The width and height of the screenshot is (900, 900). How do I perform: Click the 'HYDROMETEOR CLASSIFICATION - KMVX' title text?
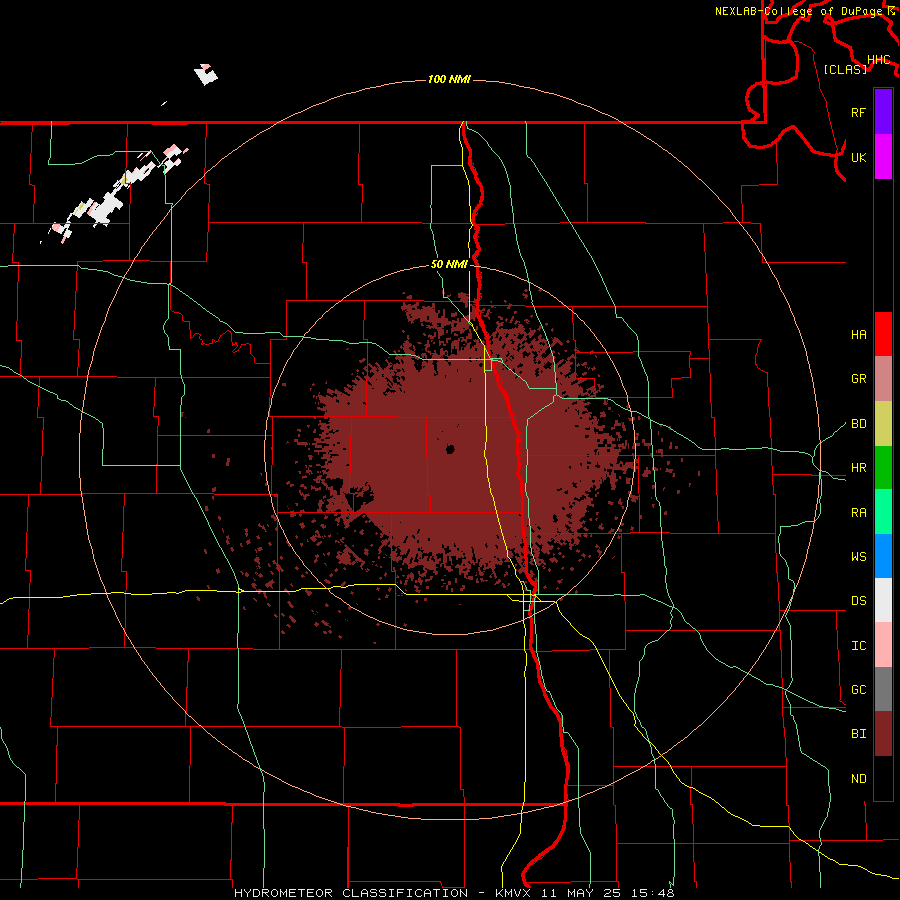coord(383,893)
